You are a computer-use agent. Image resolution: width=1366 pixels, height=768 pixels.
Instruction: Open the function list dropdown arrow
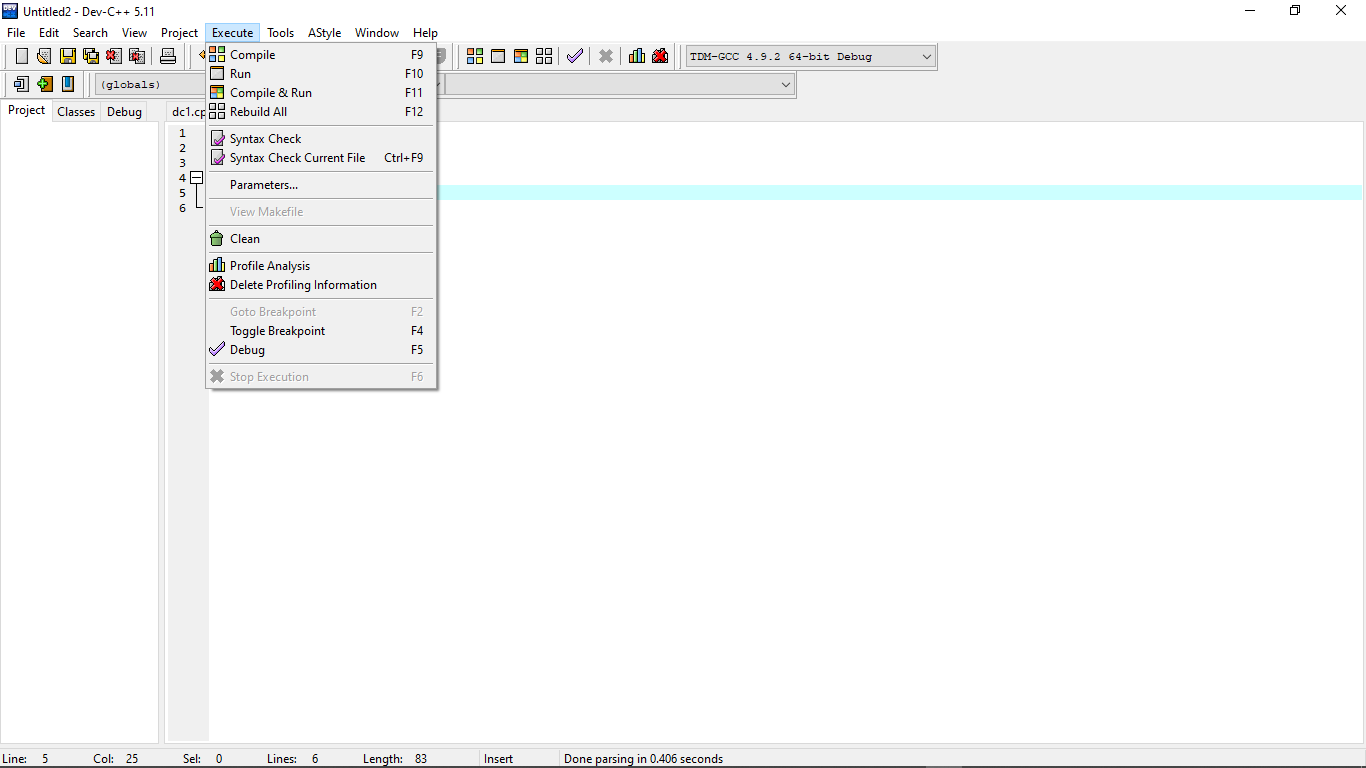pyautogui.click(x=786, y=85)
